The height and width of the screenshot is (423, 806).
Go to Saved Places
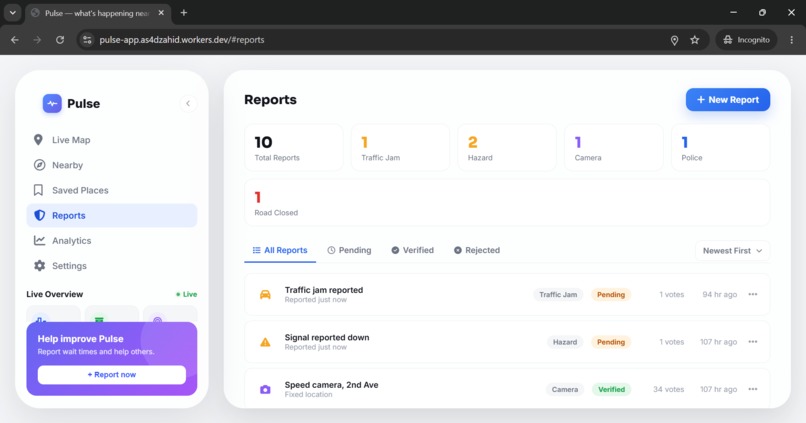112,190
